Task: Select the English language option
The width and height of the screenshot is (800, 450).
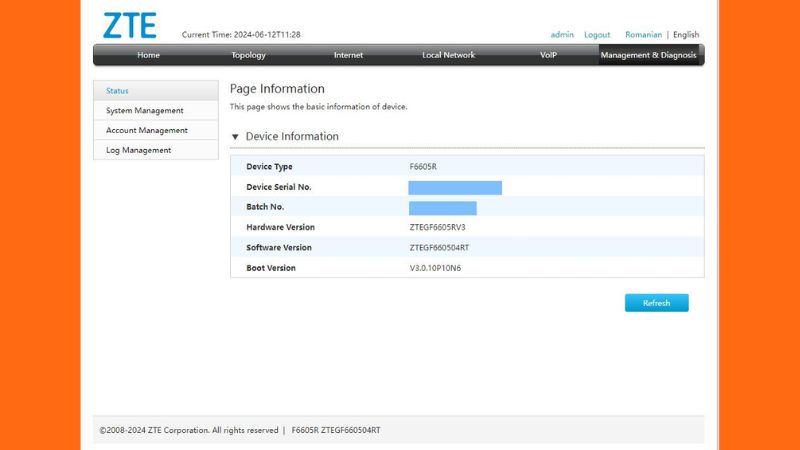Action: tap(686, 35)
